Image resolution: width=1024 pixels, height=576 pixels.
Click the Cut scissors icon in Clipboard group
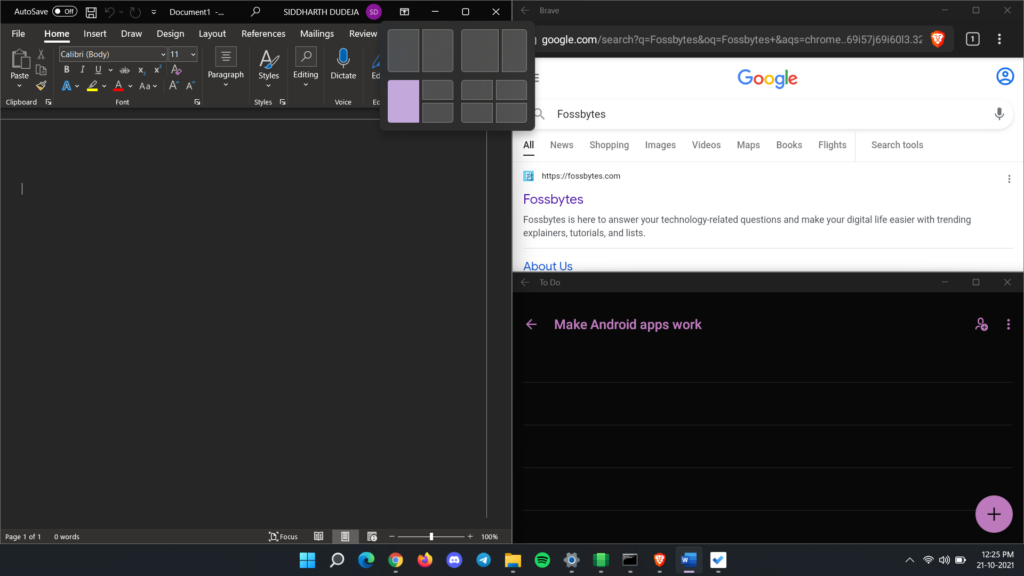coord(41,54)
